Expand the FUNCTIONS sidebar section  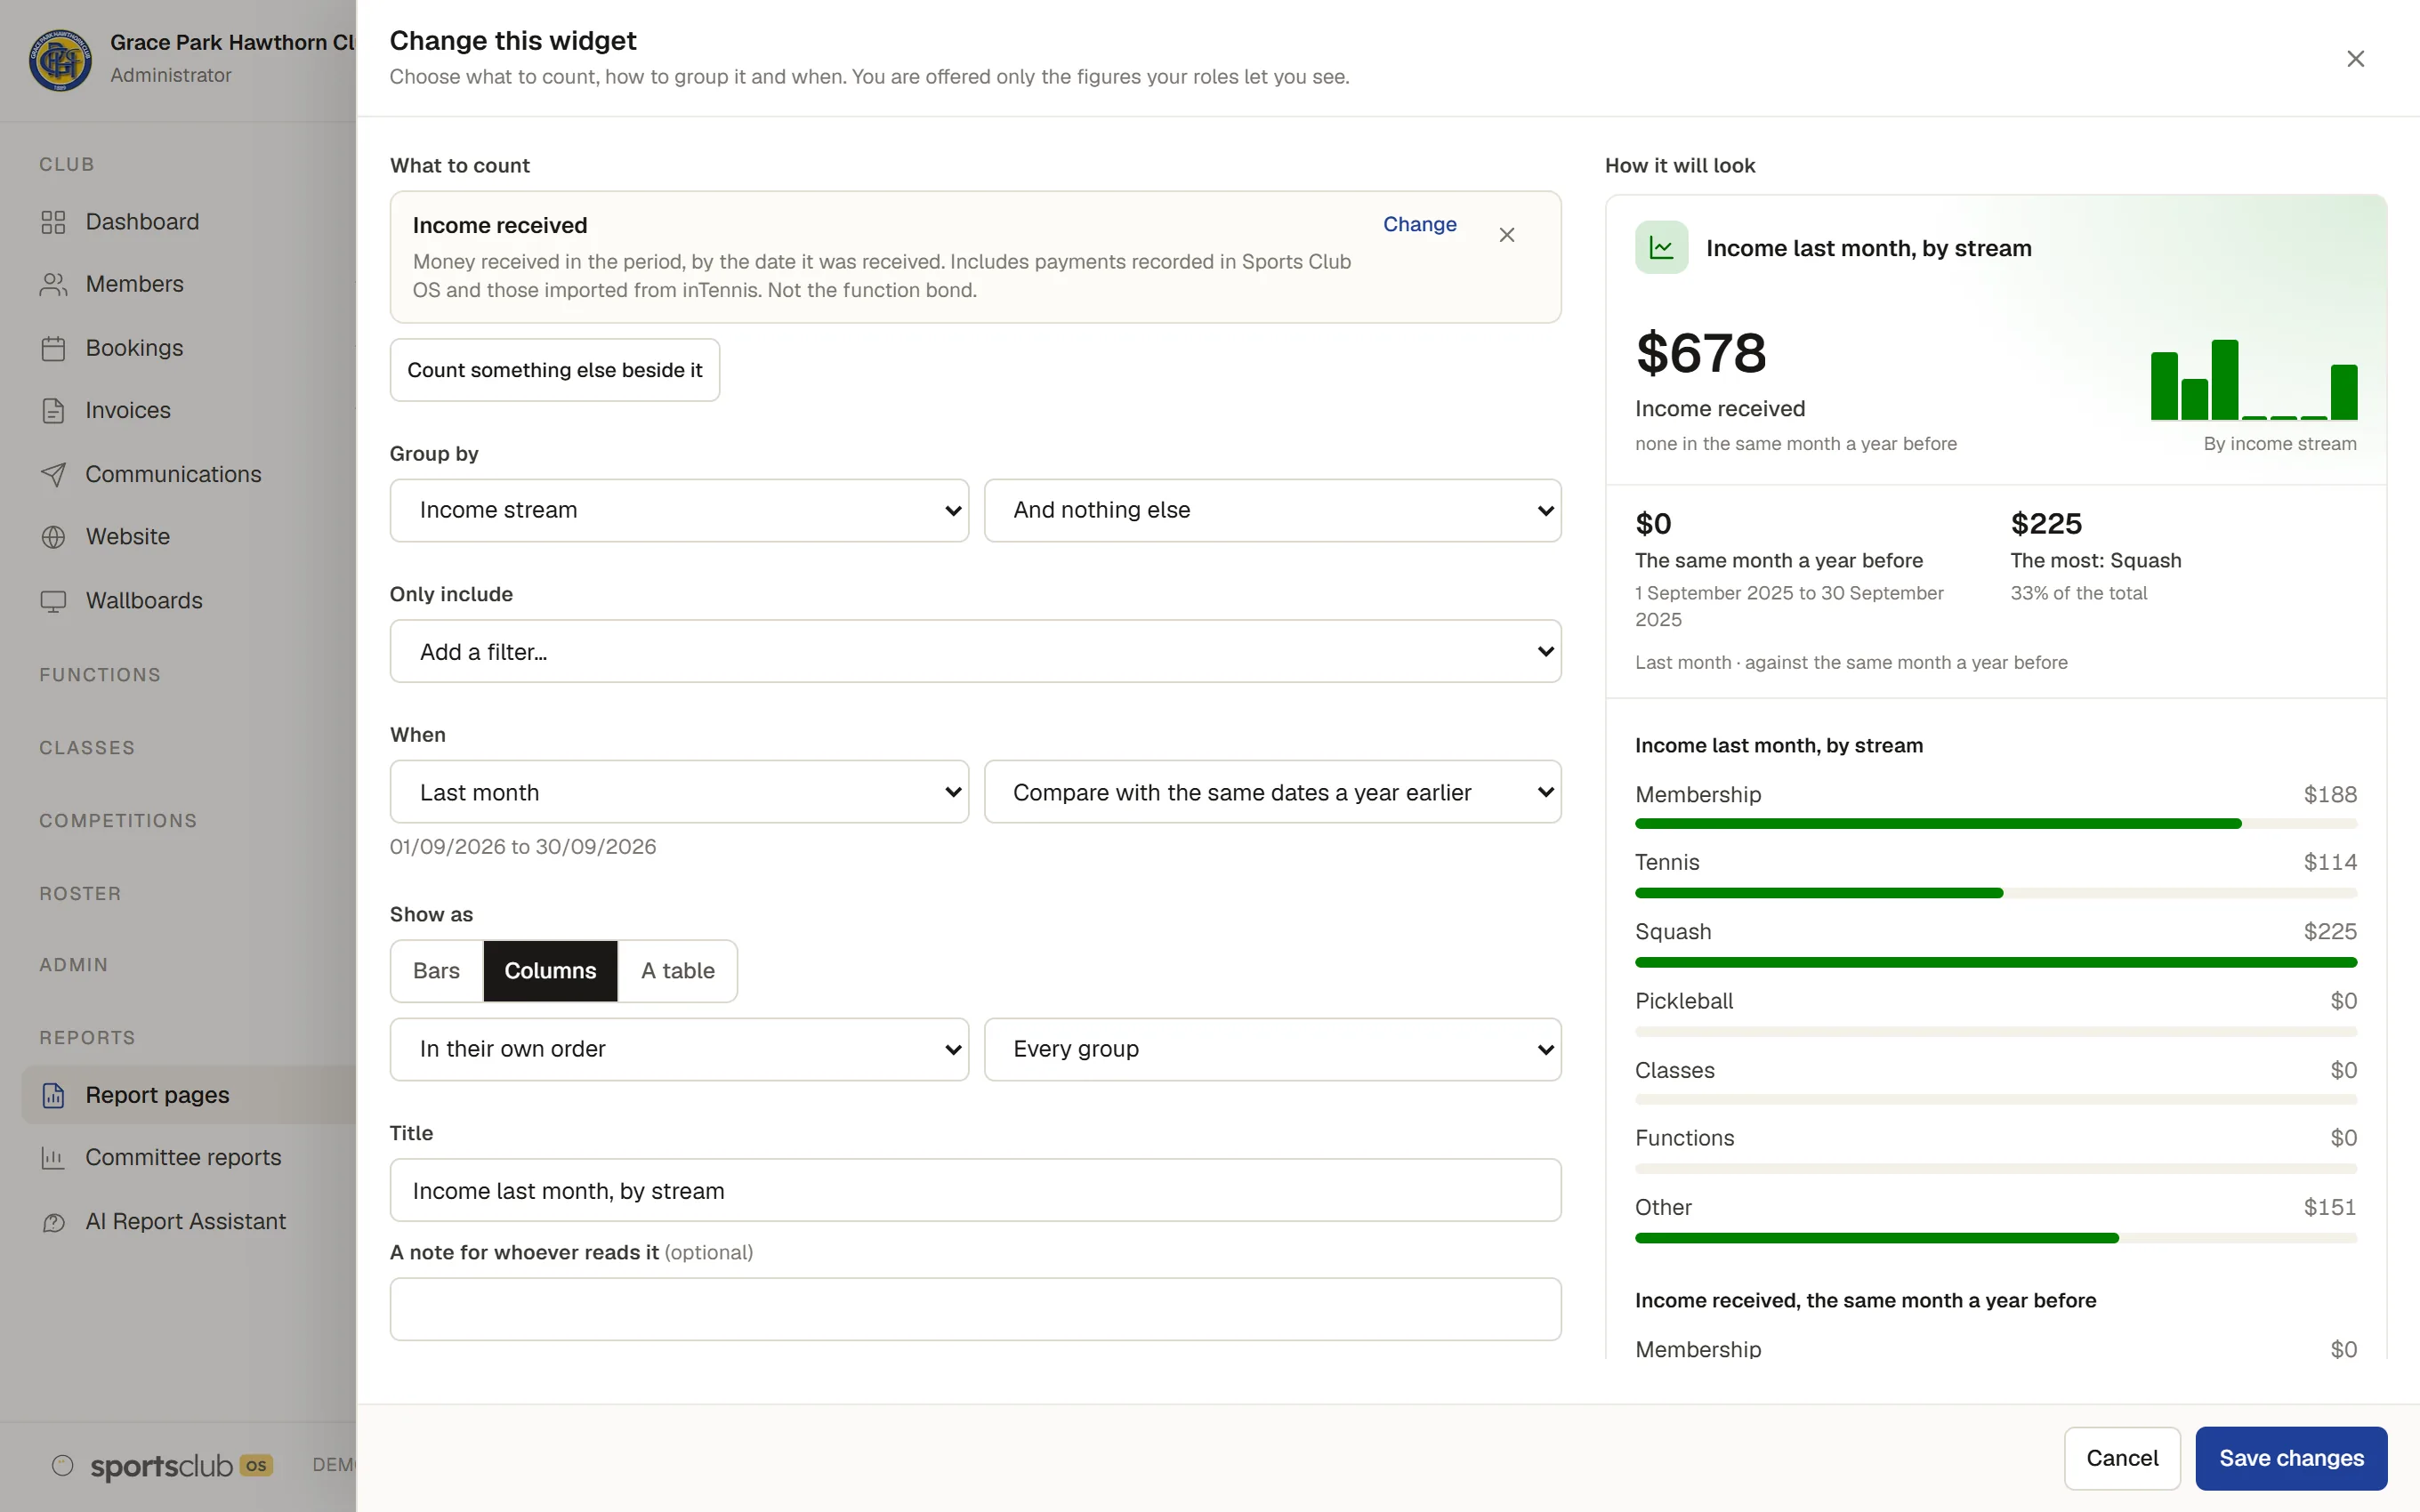point(100,675)
